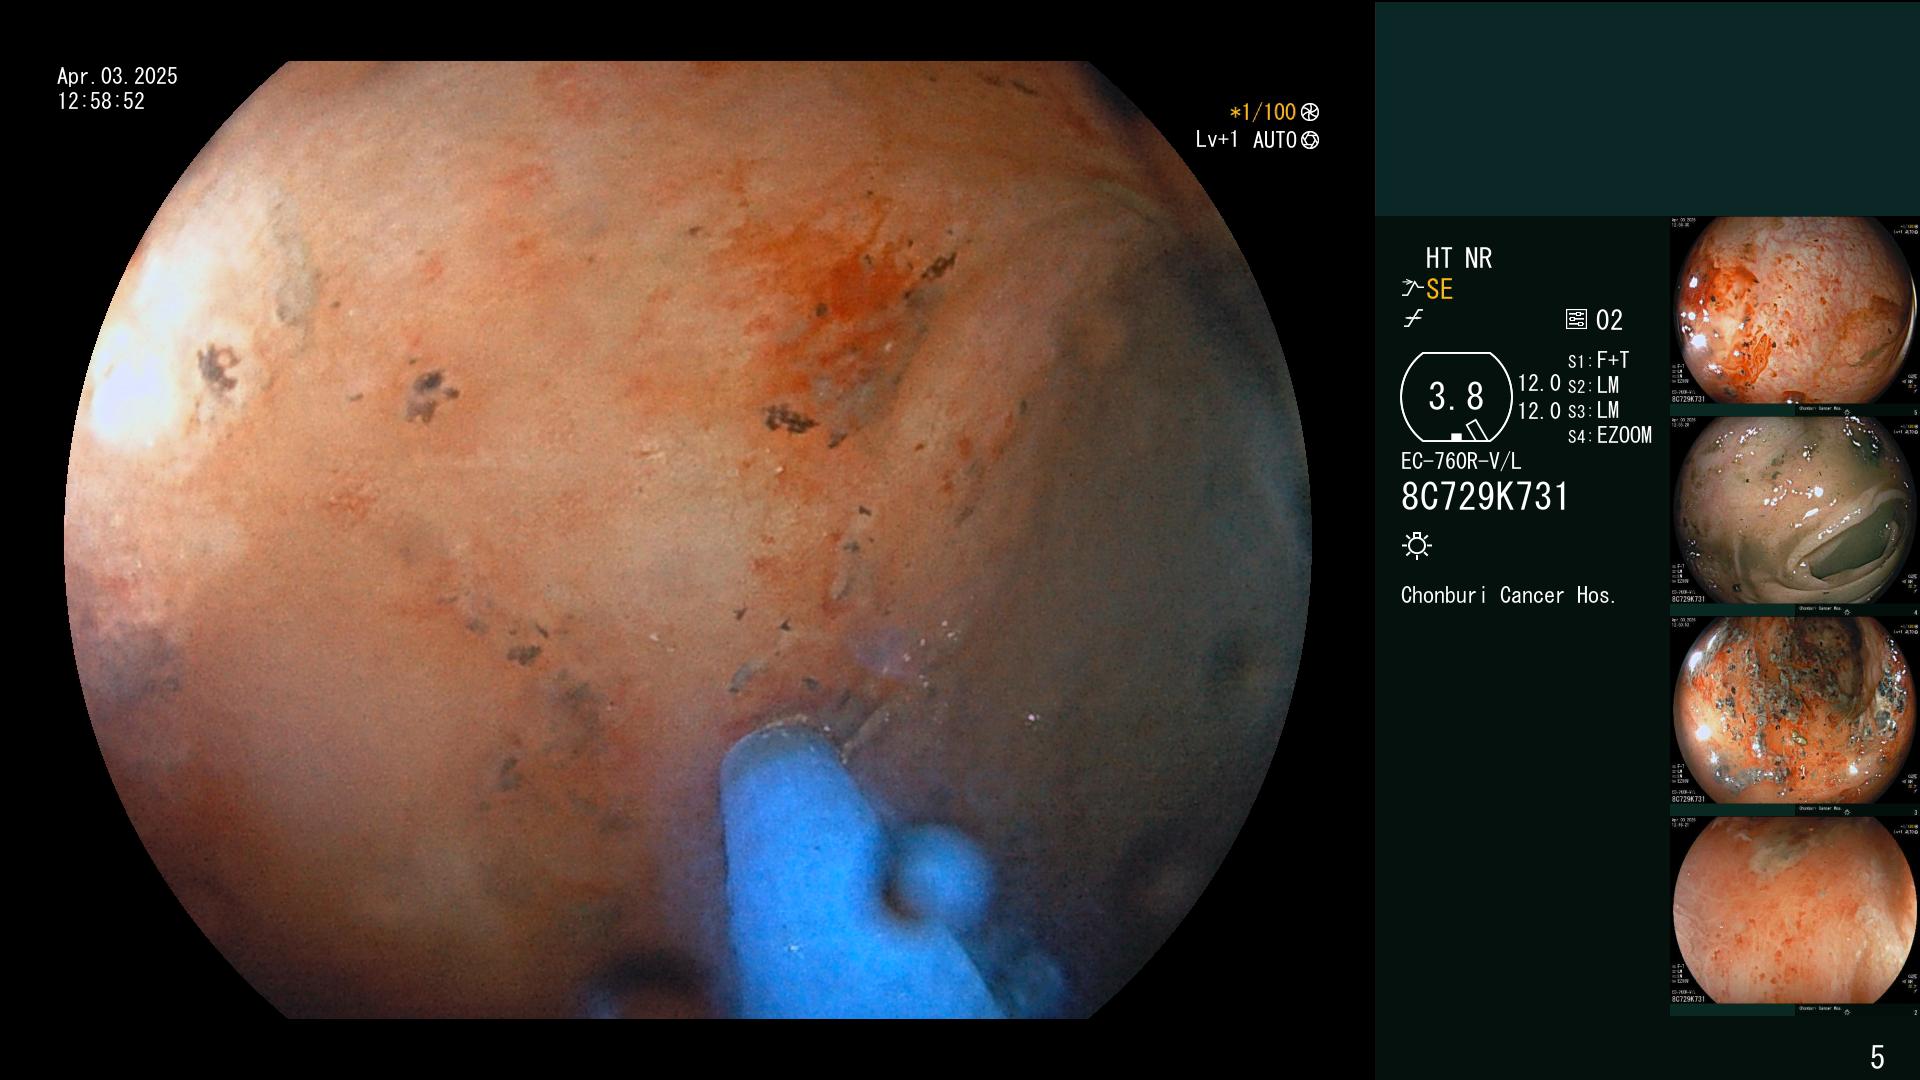1920x1080 pixels.
Task: Click the scope tip diagram showing 3.8
Action: point(1456,397)
